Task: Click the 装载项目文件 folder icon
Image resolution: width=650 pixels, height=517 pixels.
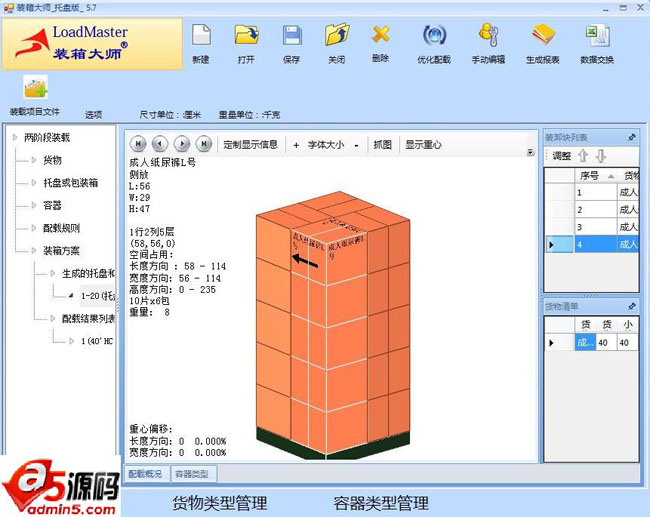Action: point(35,87)
